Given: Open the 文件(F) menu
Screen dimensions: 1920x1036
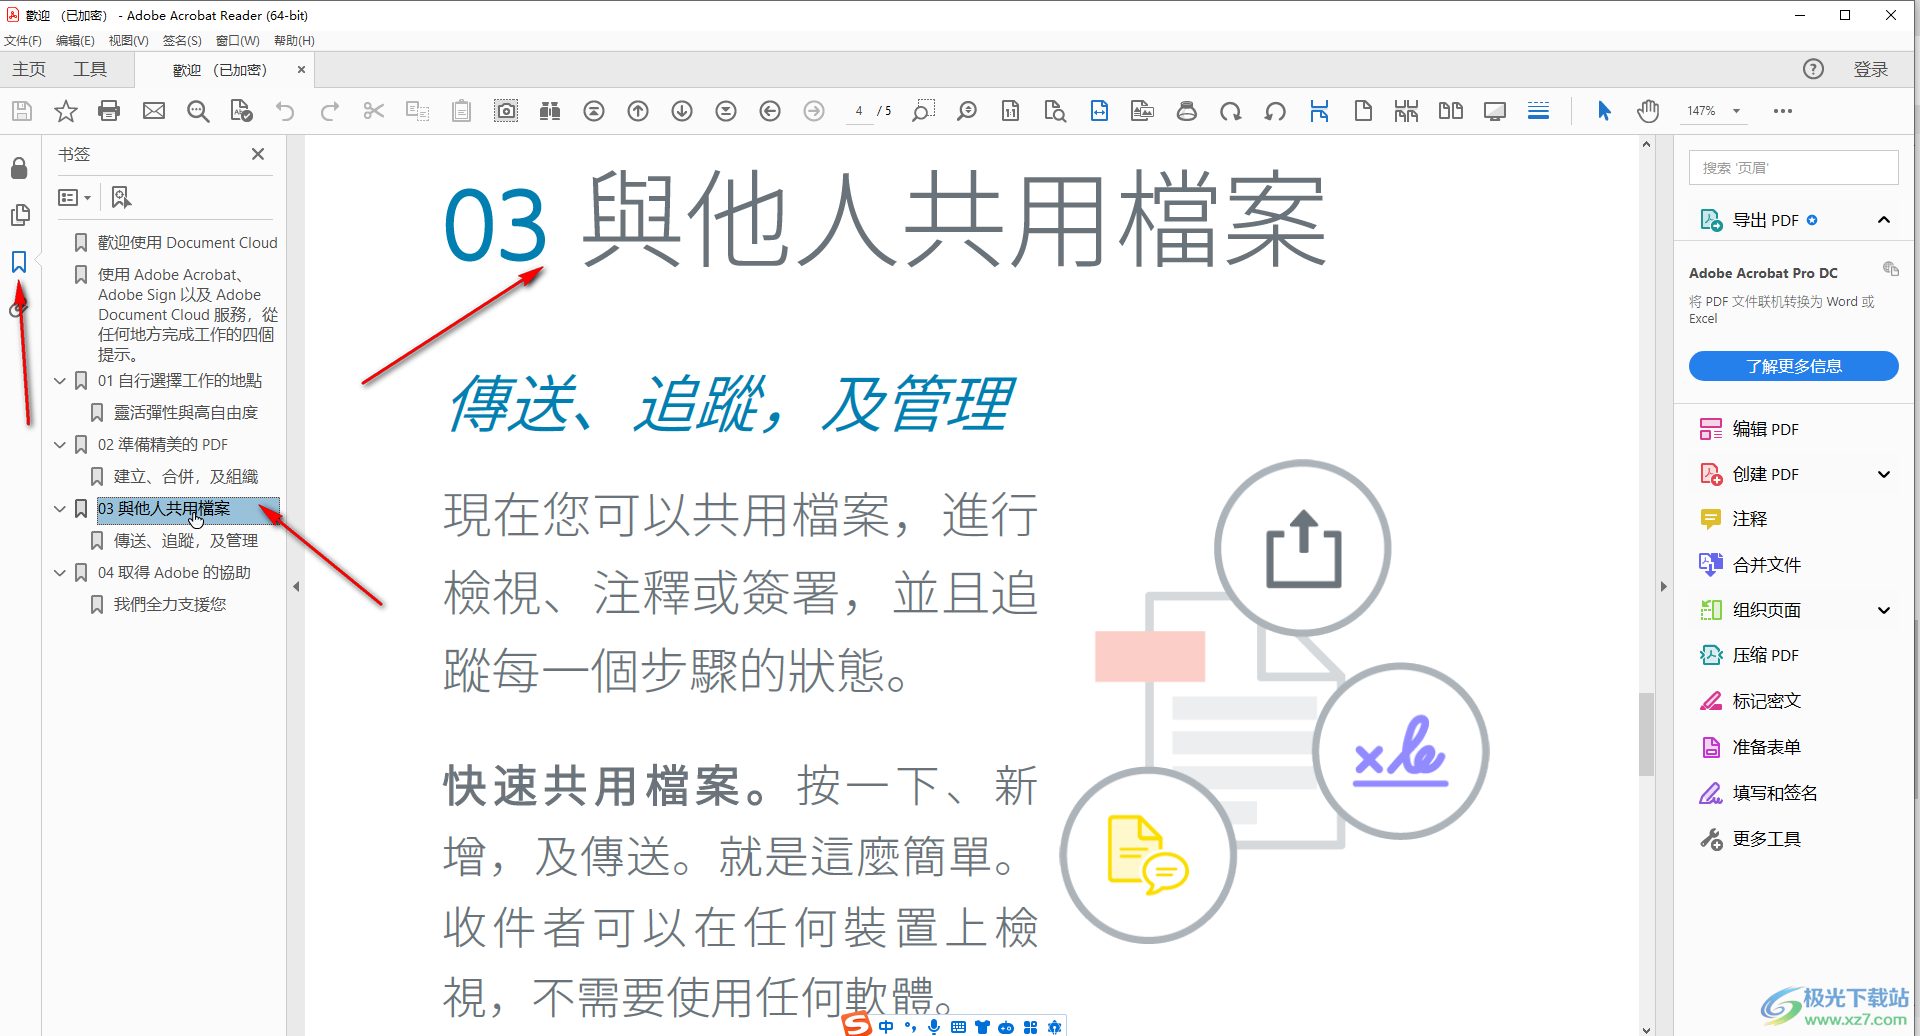Looking at the screenshot, I should coord(23,41).
